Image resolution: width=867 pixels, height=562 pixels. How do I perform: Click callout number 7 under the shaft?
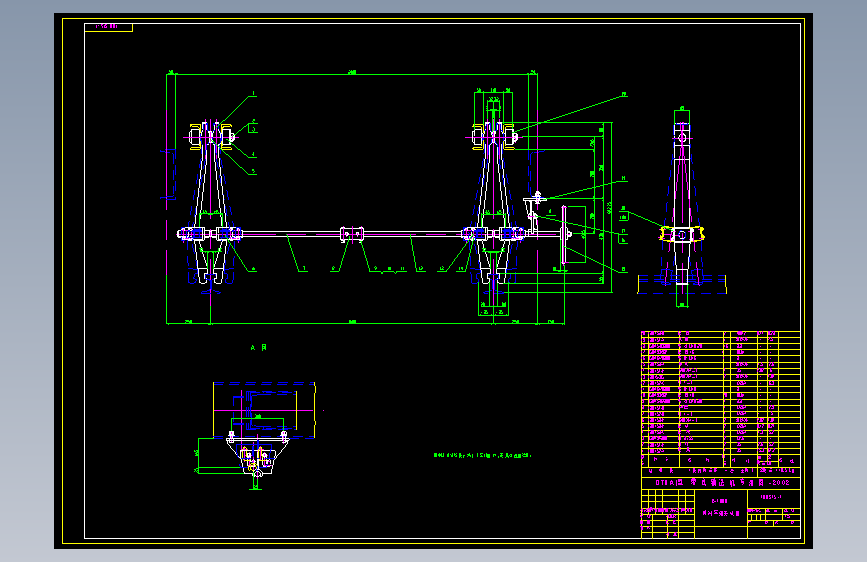coord(304,269)
